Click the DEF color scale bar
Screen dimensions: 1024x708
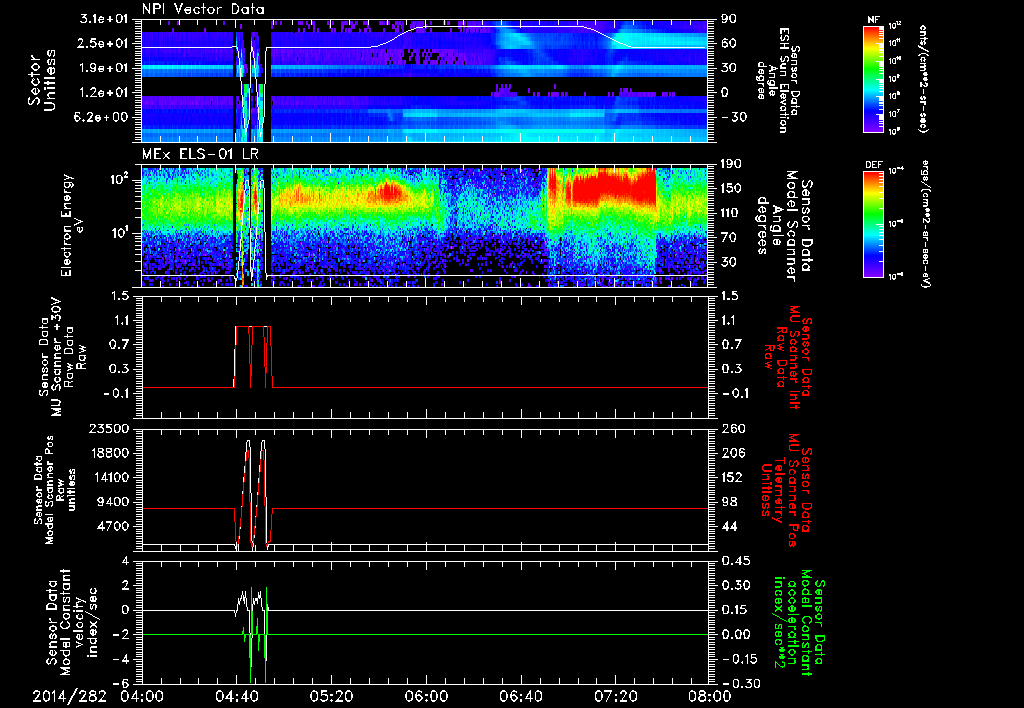[x=873, y=224]
